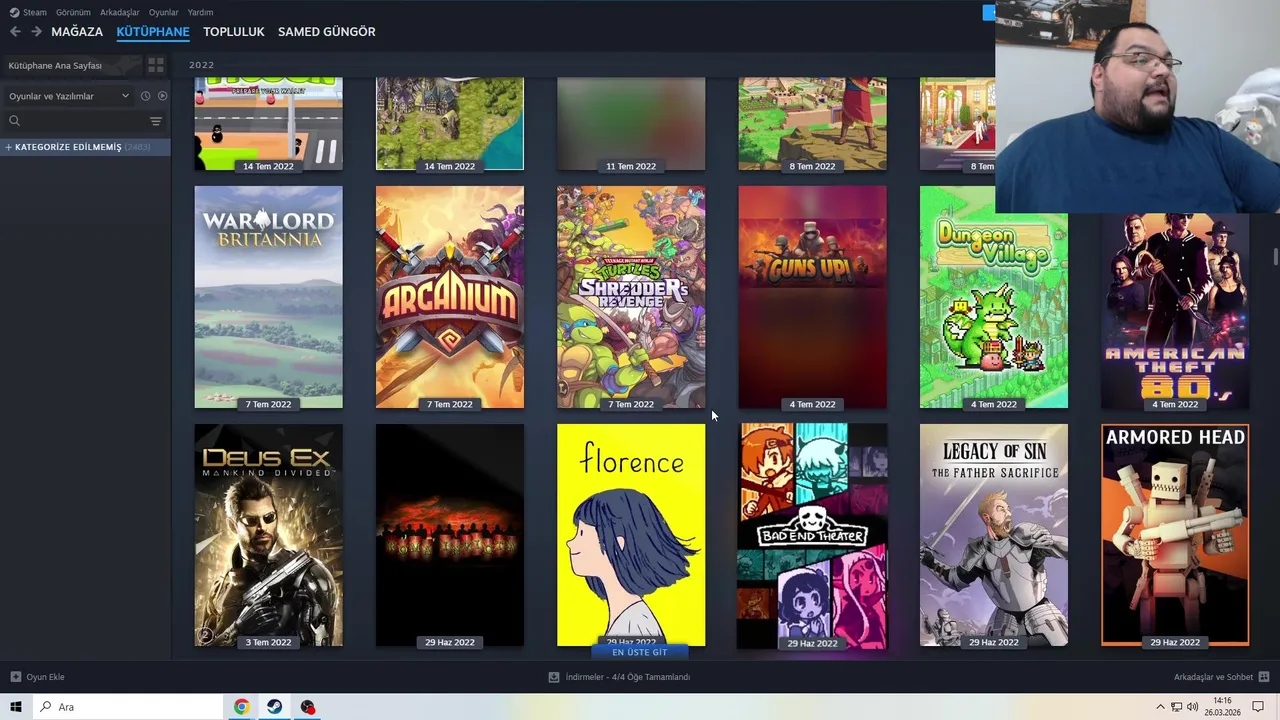Open the TOPLULUK tab
The image size is (1280, 720).
[234, 32]
